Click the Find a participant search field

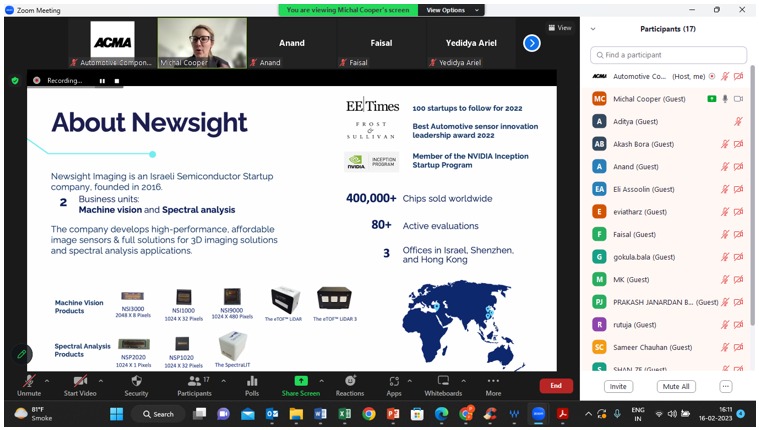(x=668, y=54)
